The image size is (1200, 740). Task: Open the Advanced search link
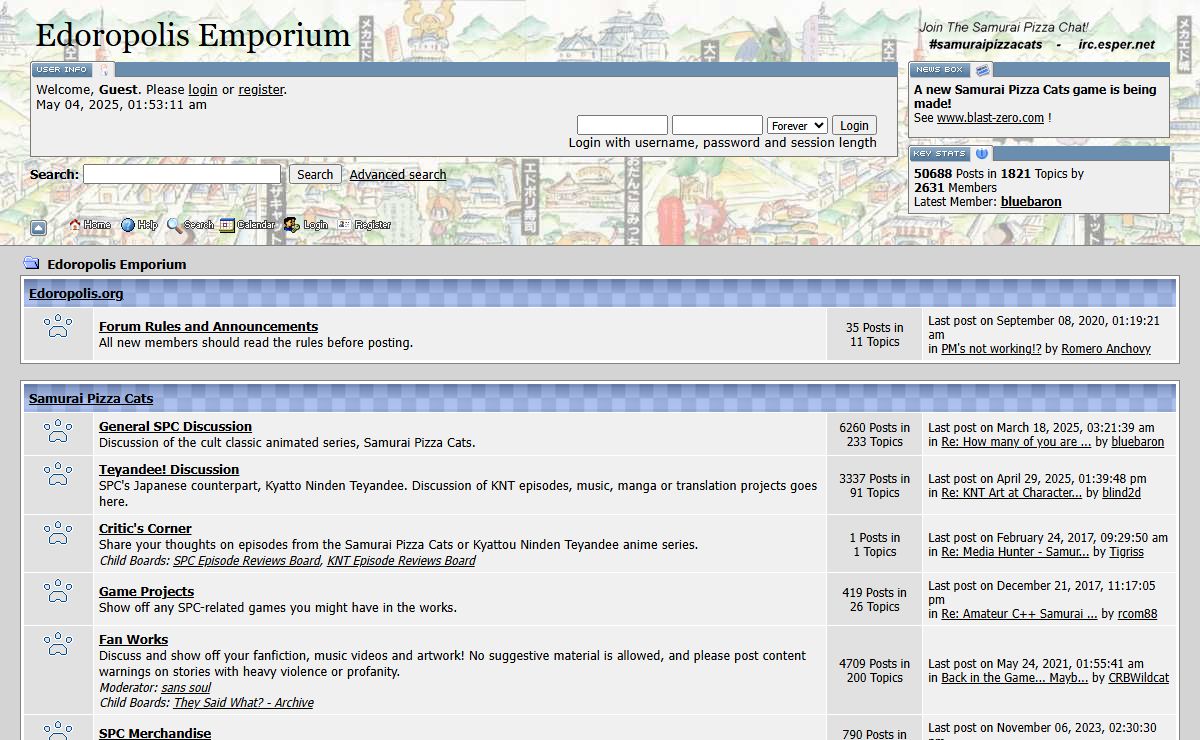398,175
